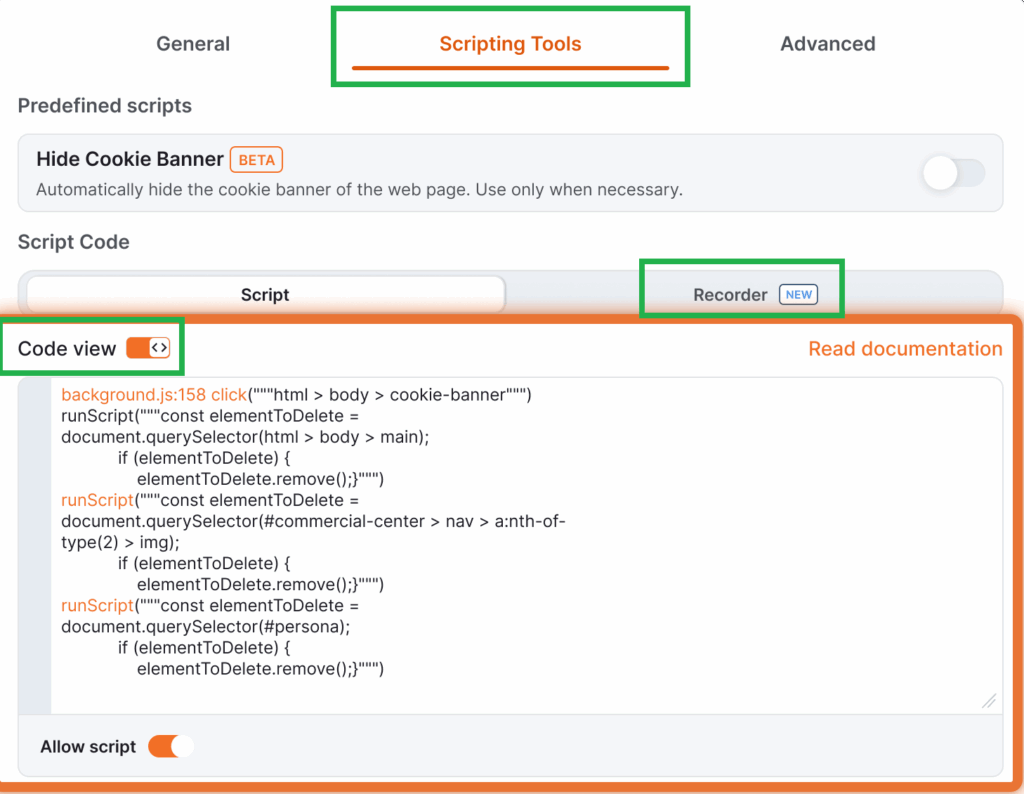Enable the Hide Cookie Banner switch
1024x794 pixels.
click(x=953, y=173)
